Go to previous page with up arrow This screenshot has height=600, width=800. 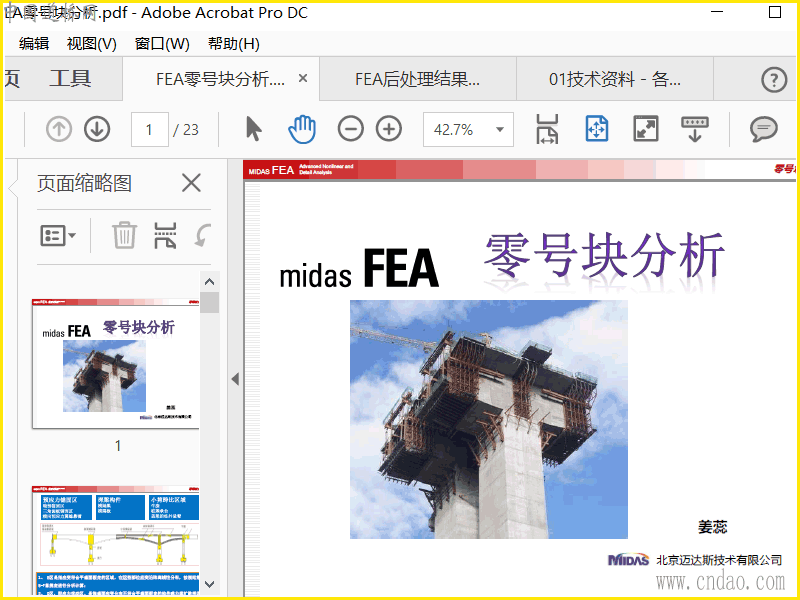59,129
